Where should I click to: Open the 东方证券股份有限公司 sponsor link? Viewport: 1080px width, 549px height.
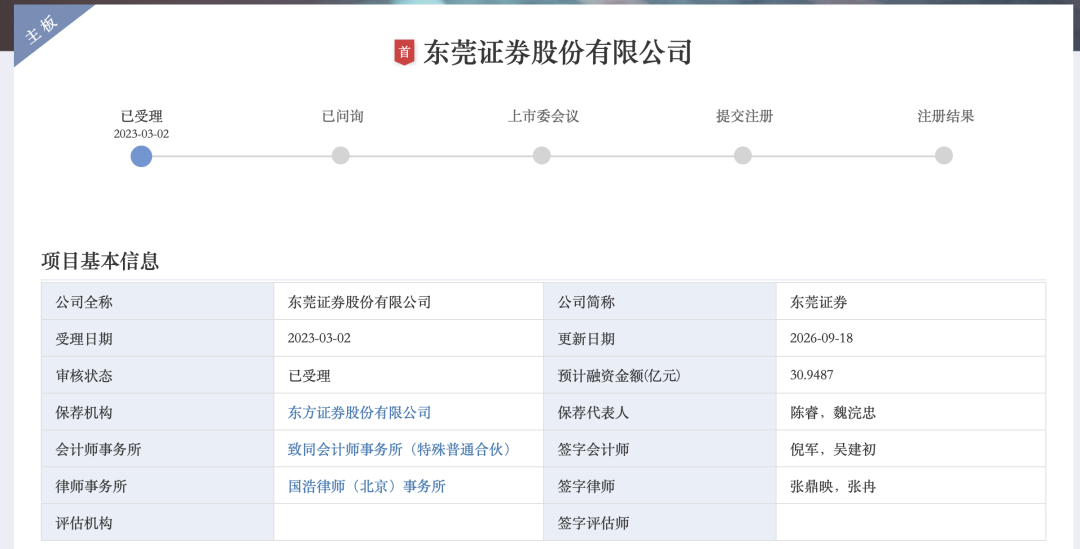tap(360, 413)
